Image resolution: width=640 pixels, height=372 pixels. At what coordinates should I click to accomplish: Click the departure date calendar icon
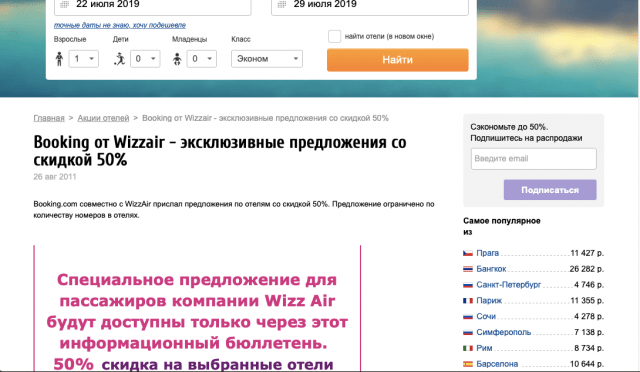point(64,4)
